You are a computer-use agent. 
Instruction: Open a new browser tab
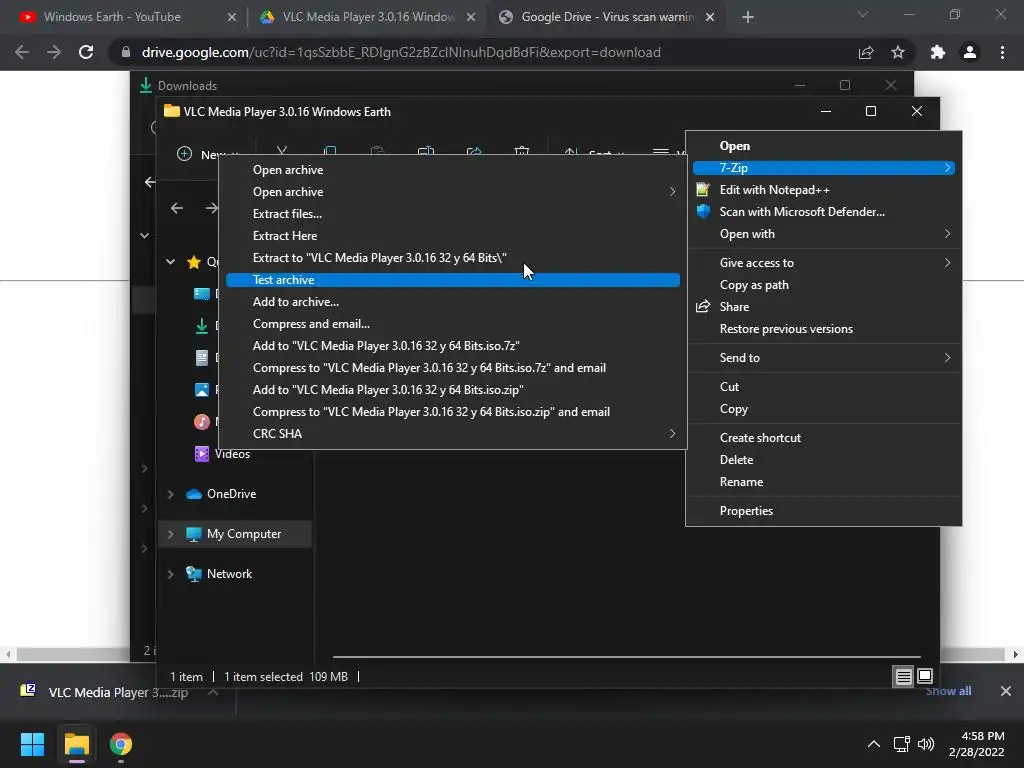748,17
